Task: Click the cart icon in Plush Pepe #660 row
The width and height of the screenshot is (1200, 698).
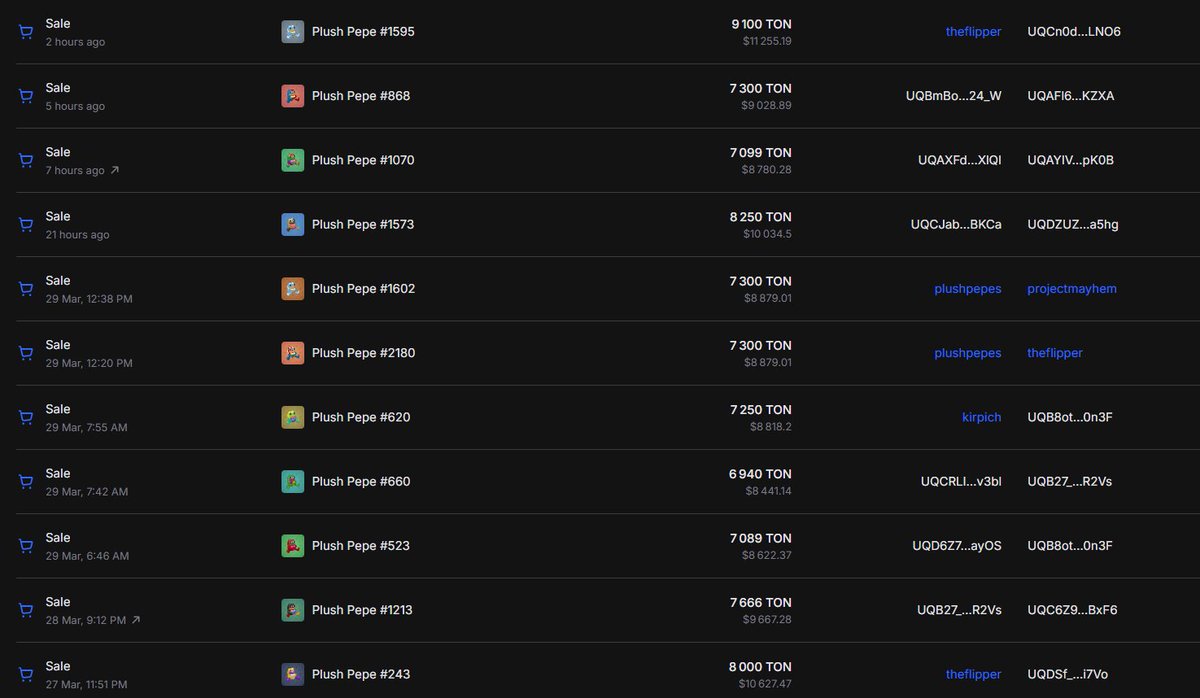Action: (26, 482)
